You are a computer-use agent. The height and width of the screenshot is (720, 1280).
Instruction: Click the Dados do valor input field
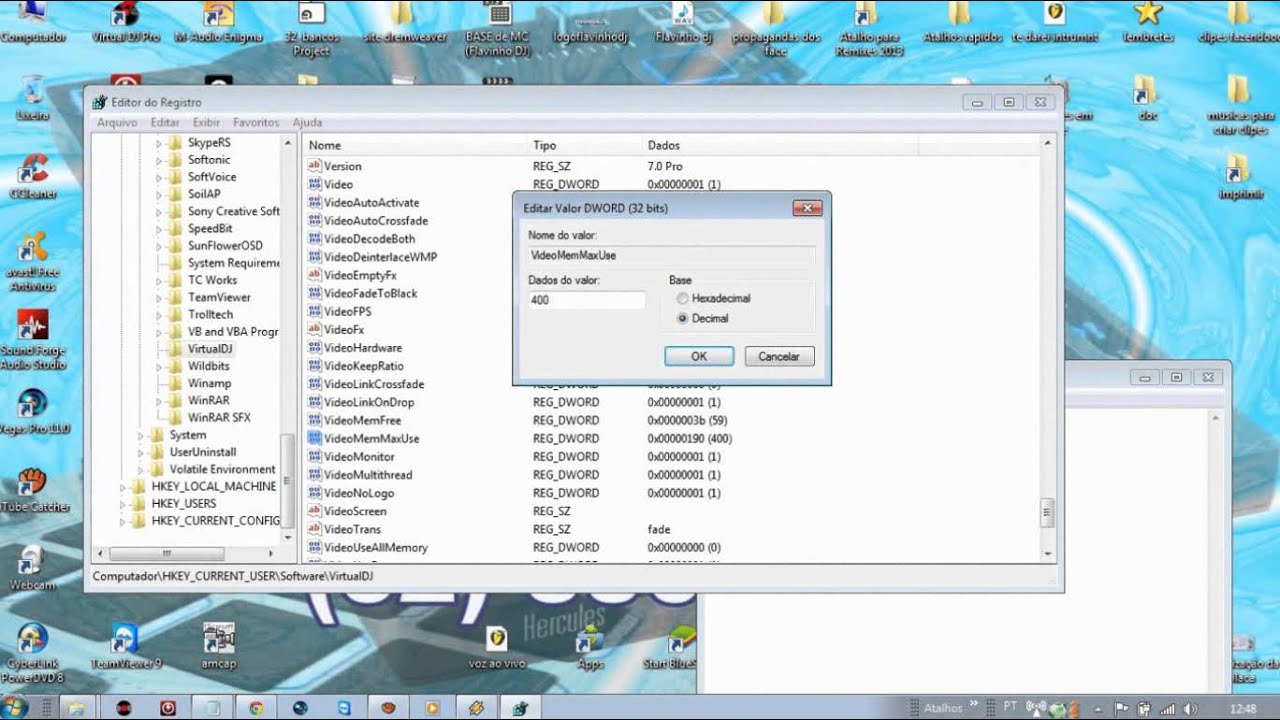[x=586, y=300]
